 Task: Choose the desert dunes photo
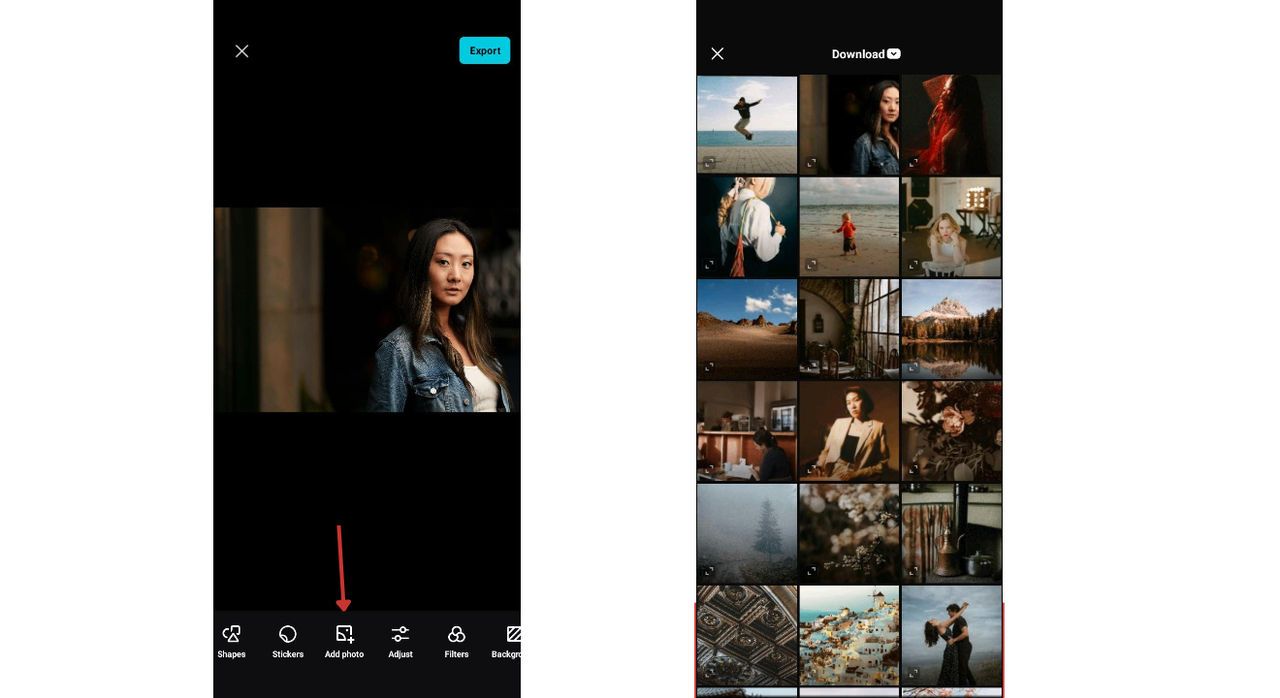pos(747,329)
